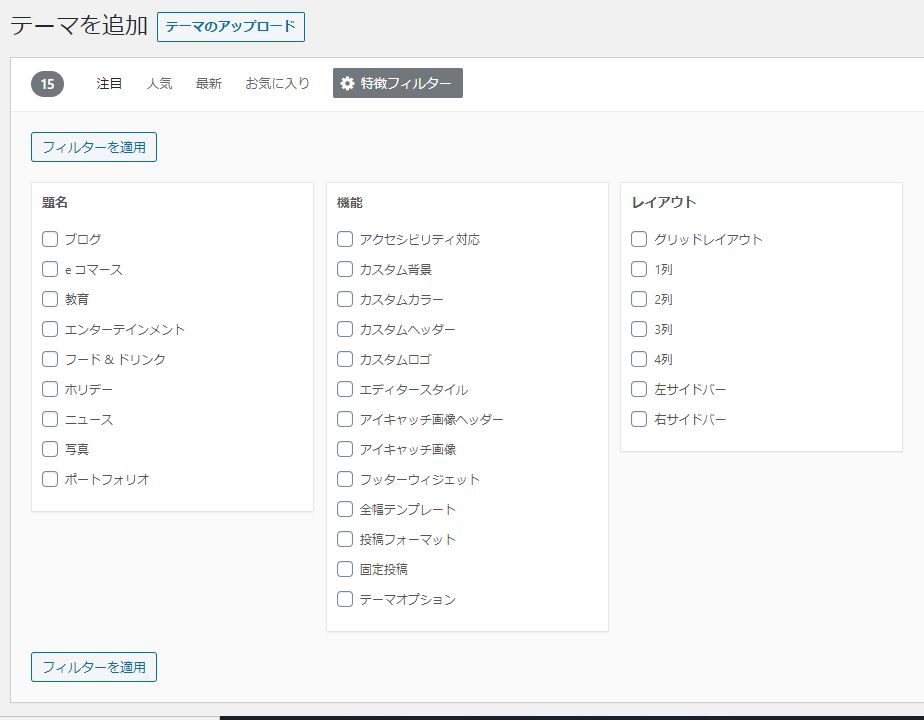Select the フード & ドリンク checkbox
Image resolution: width=924 pixels, height=720 pixels.
click(x=50, y=359)
